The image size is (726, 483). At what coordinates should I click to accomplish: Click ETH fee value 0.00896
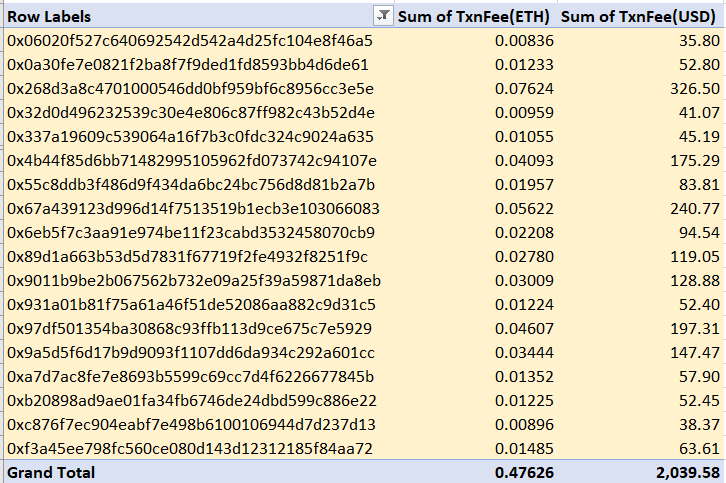pos(524,425)
